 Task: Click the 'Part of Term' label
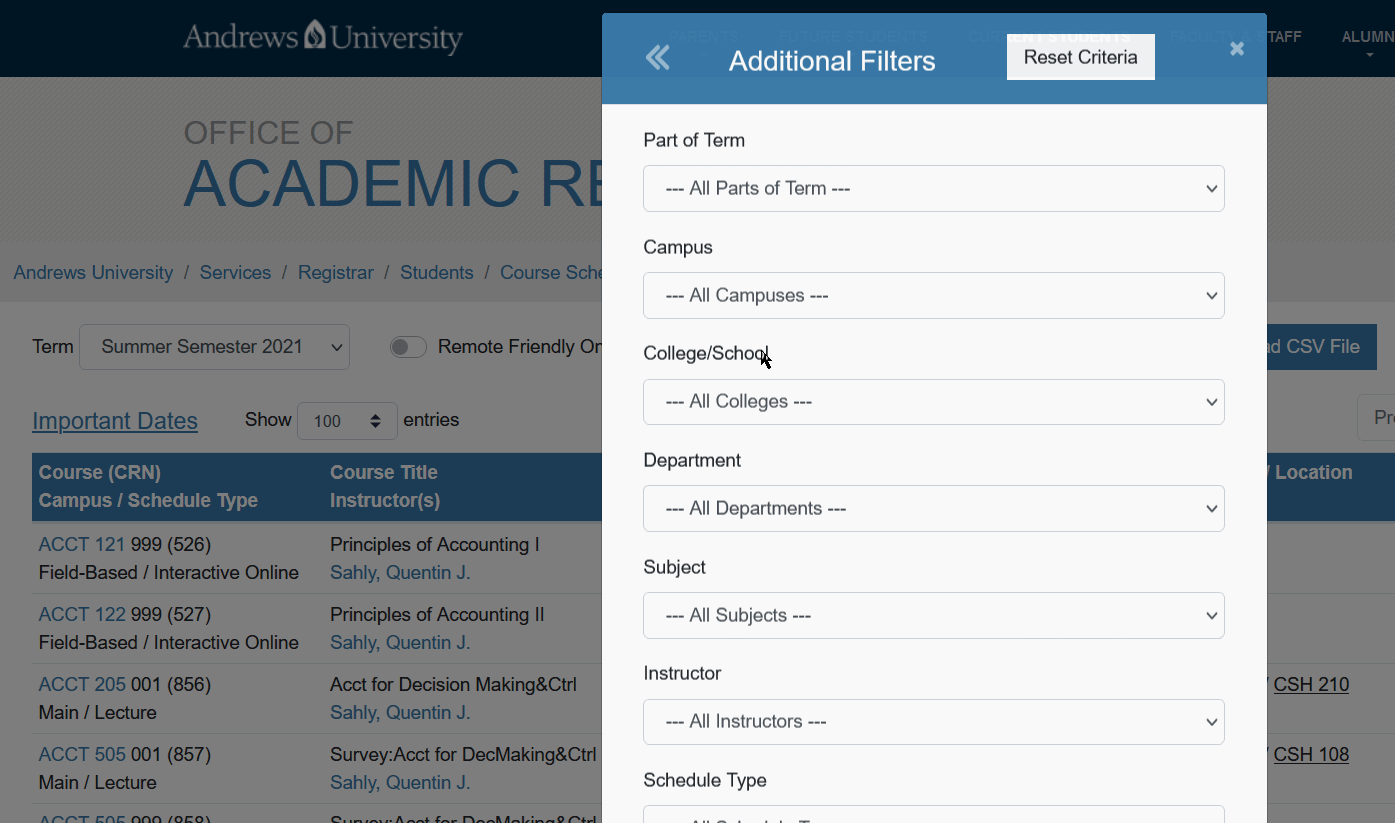694,140
